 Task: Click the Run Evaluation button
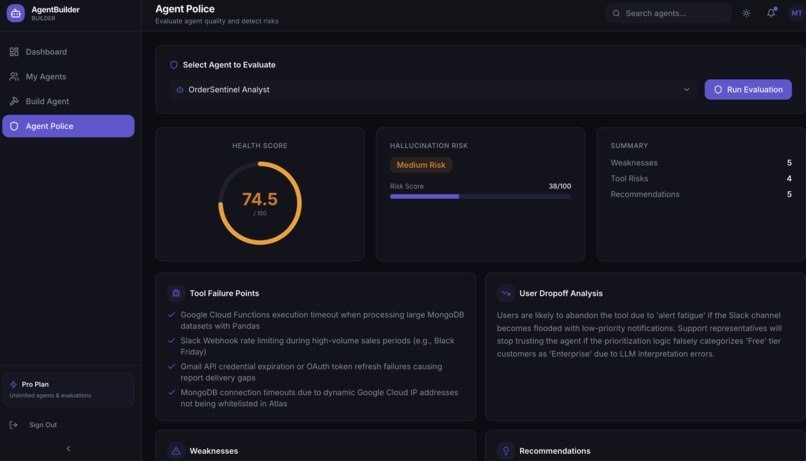[748, 89]
